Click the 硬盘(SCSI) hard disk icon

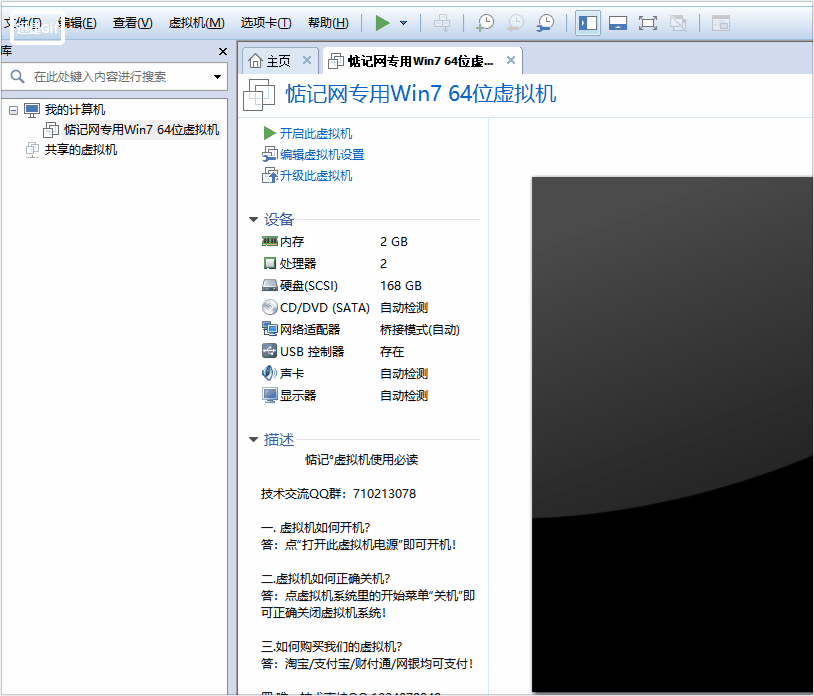(x=269, y=285)
